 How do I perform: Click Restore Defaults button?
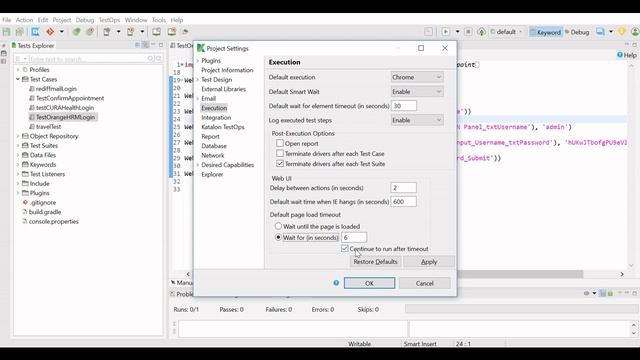click(376, 262)
